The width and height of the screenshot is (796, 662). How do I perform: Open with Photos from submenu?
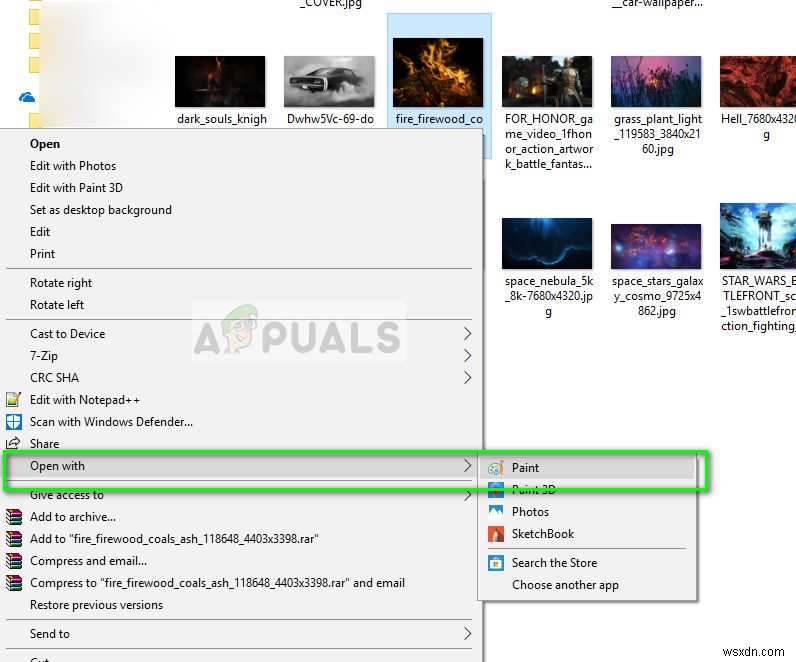[x=530, y=512]
